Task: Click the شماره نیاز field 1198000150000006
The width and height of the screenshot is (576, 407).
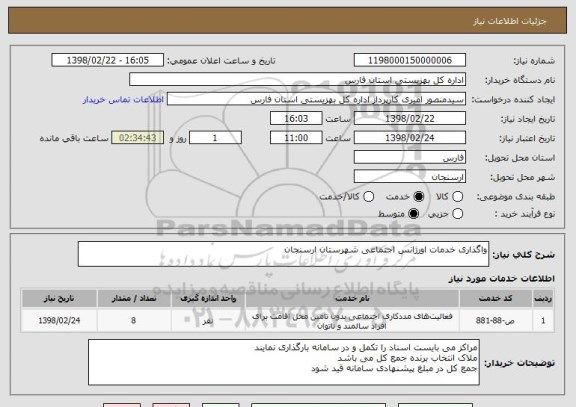Action: [410, 60]
